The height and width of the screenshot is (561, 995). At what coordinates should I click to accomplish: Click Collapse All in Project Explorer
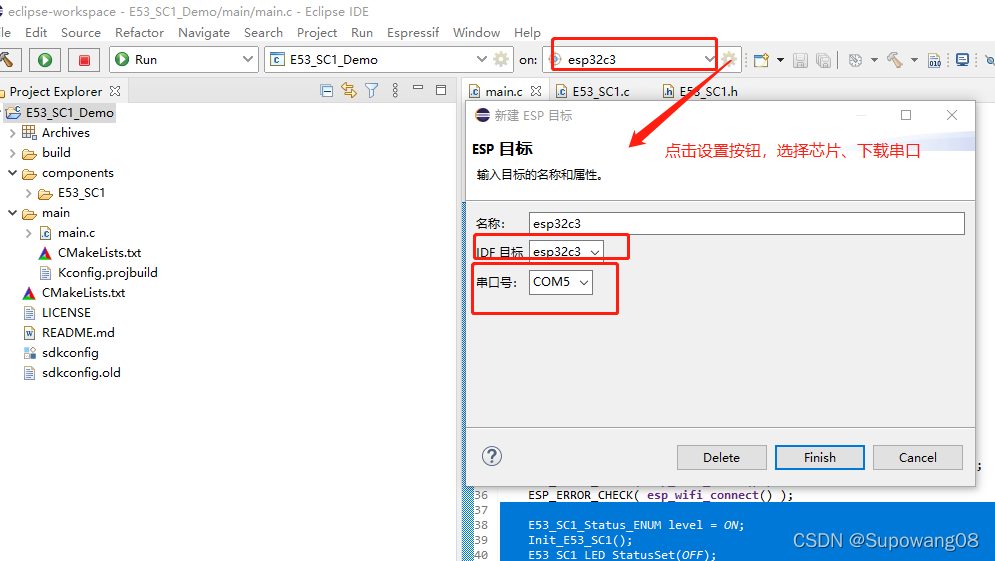[327, 91]
